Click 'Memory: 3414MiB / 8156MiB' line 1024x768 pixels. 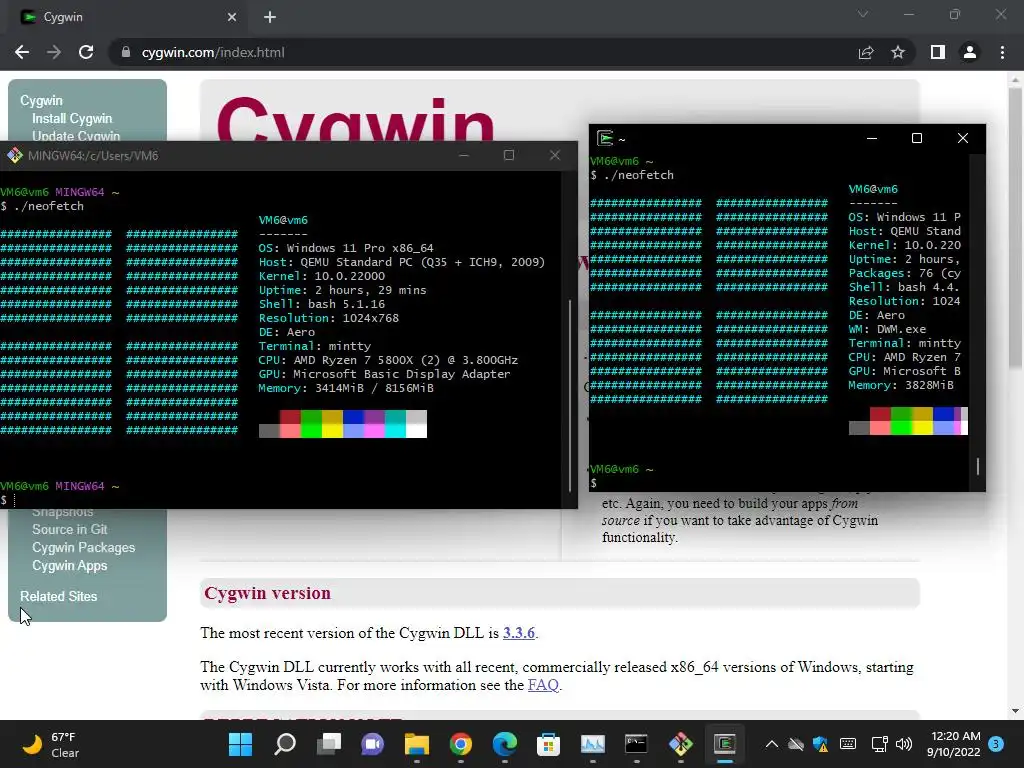point(345,389)
